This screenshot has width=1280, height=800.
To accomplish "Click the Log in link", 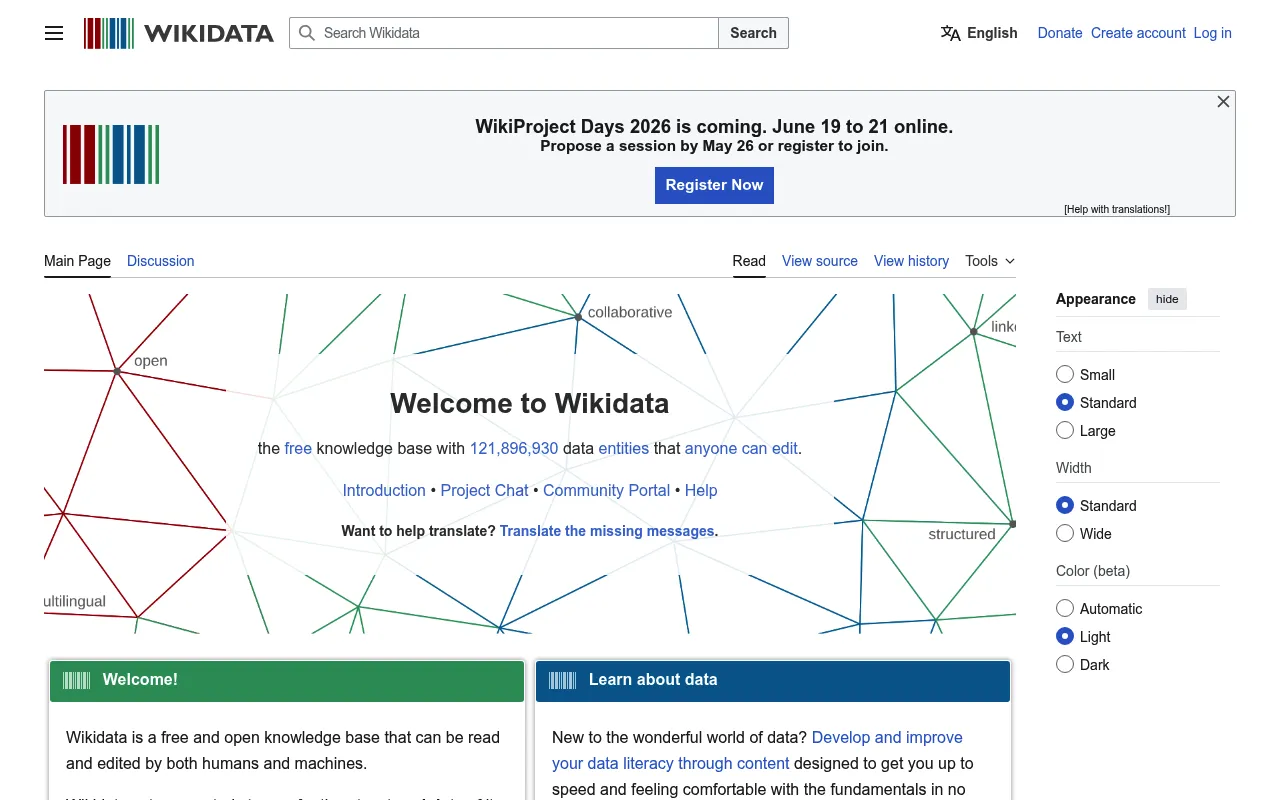I will pos(1212,33).
